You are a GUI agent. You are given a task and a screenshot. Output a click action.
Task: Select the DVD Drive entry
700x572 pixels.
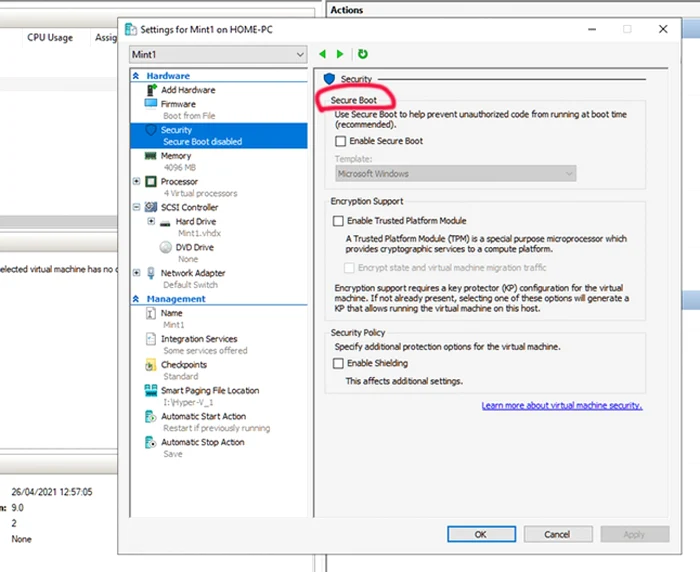[195, 247]
